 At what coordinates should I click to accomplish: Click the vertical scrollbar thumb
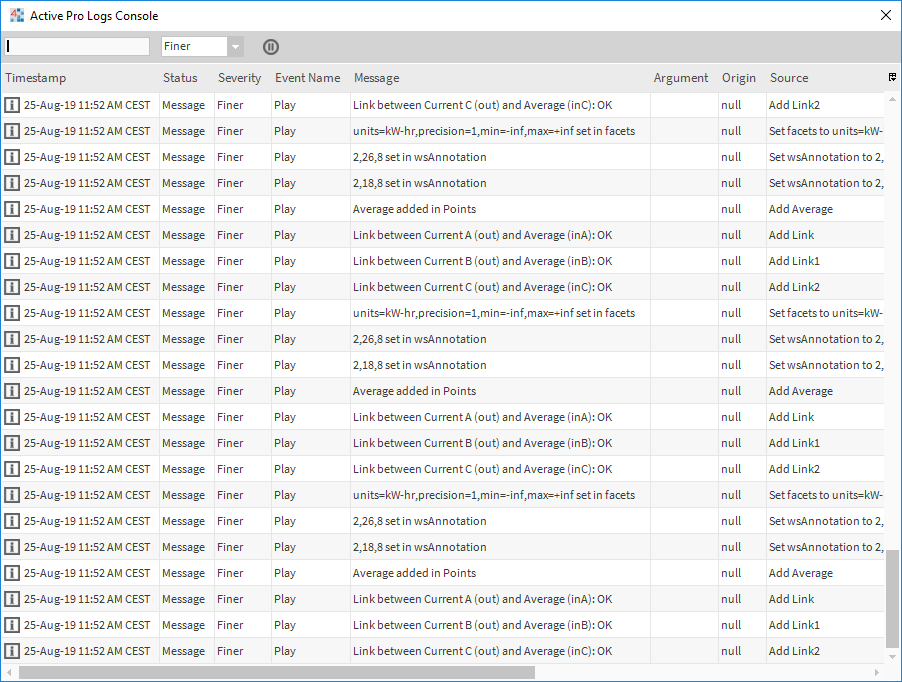pos(892,598)
